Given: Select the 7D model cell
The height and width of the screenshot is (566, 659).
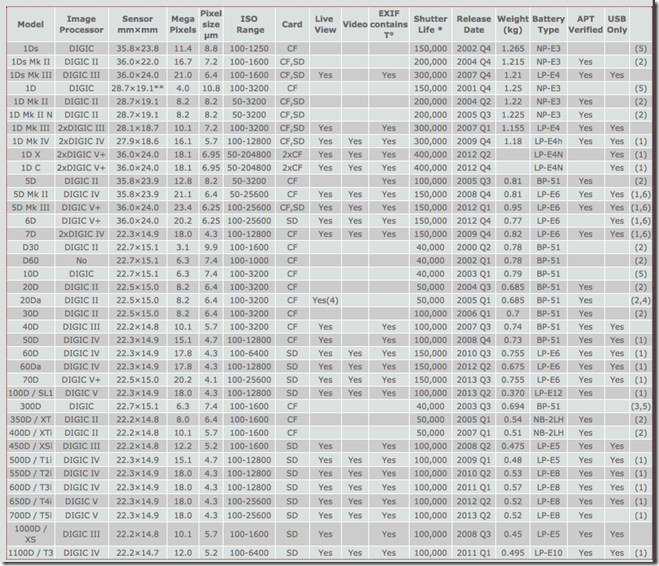Looking at the screenshot, I should point(31,234).
